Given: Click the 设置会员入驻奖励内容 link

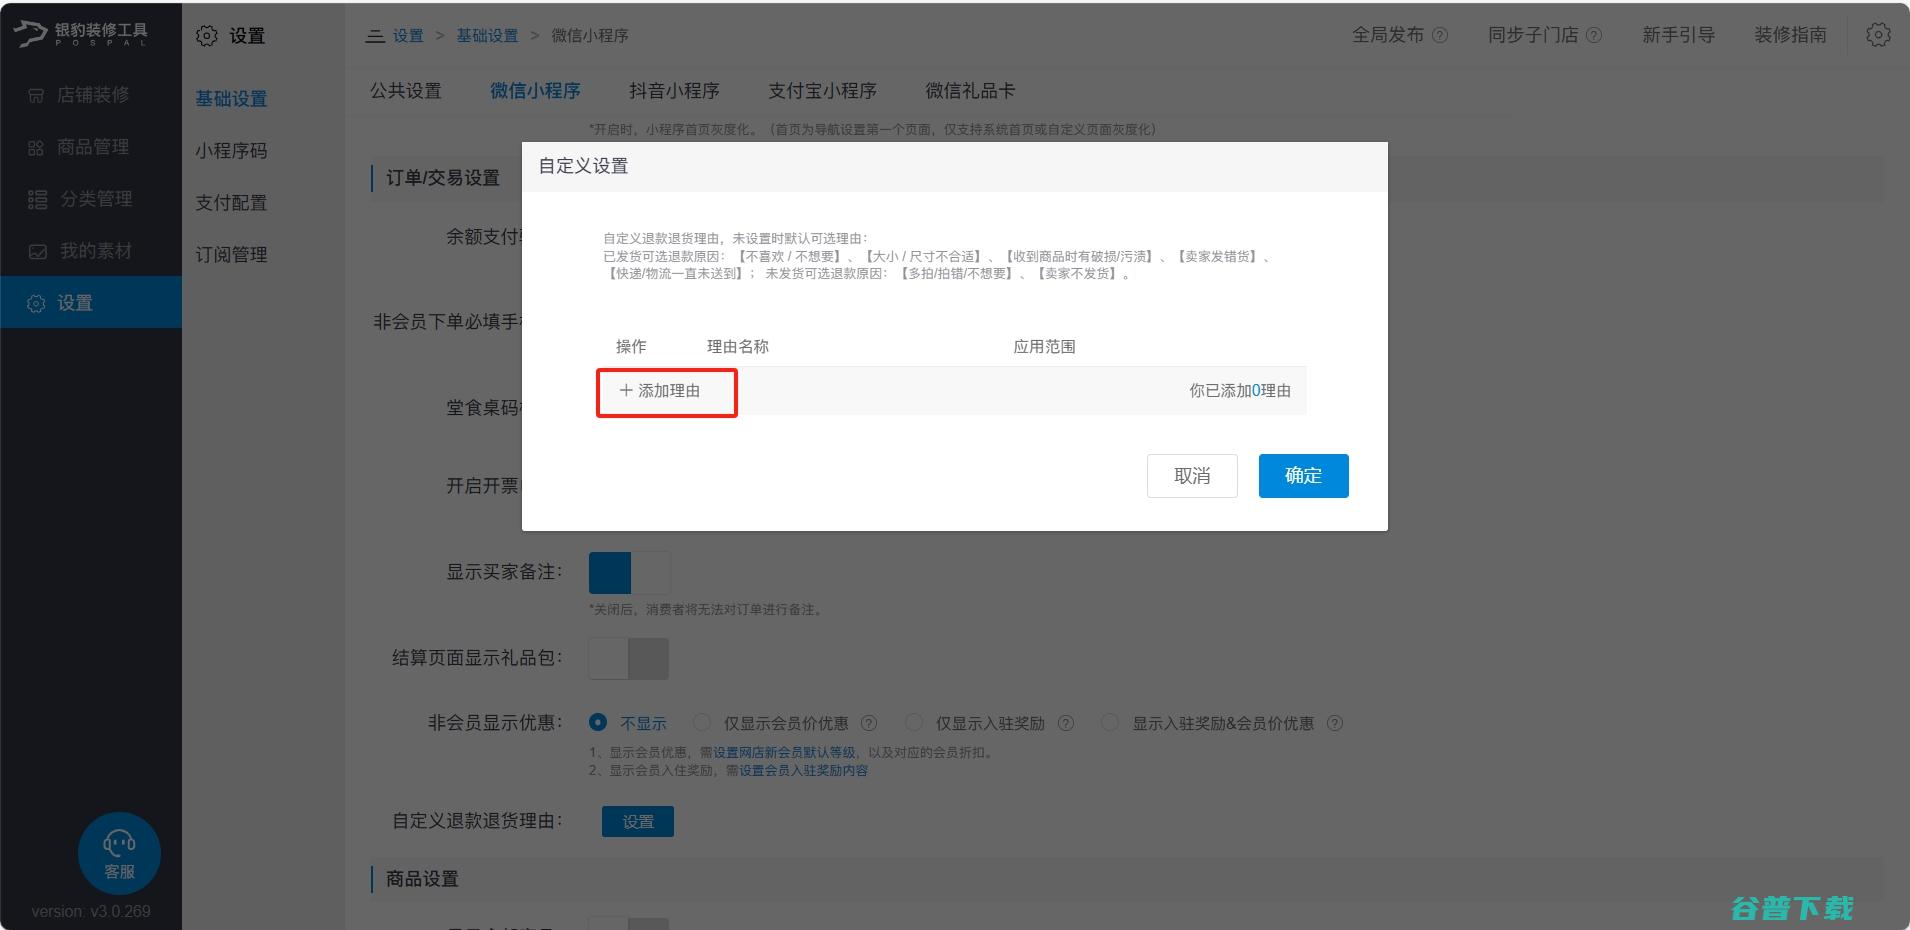Looking at the screenshot, I should coord(803,770).
